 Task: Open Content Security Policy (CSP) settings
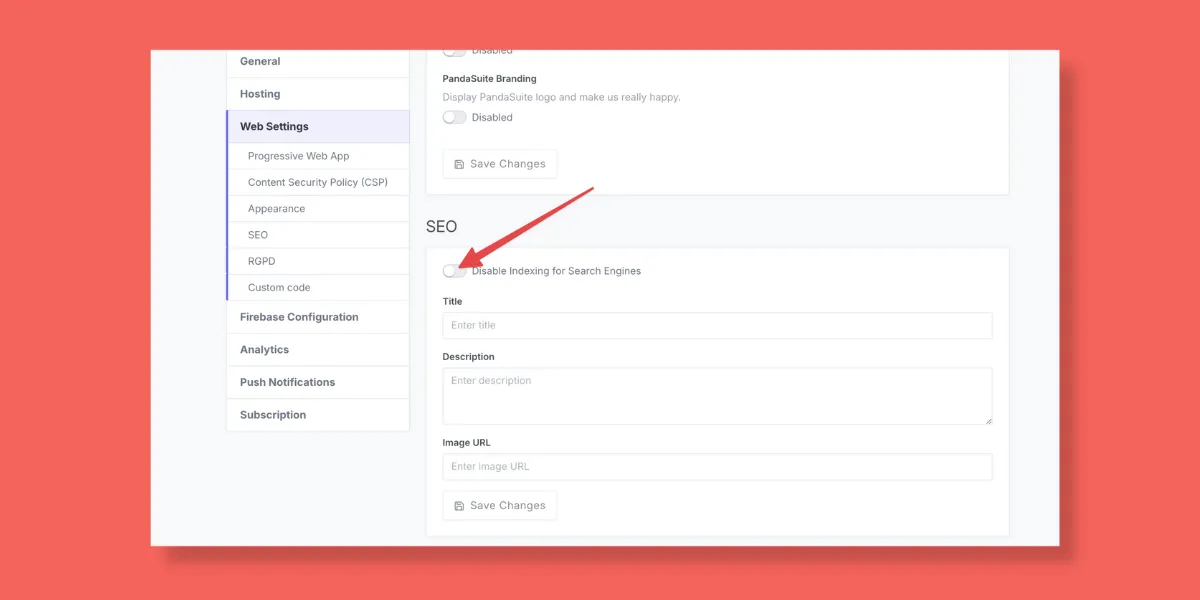(x=317, y=183)
